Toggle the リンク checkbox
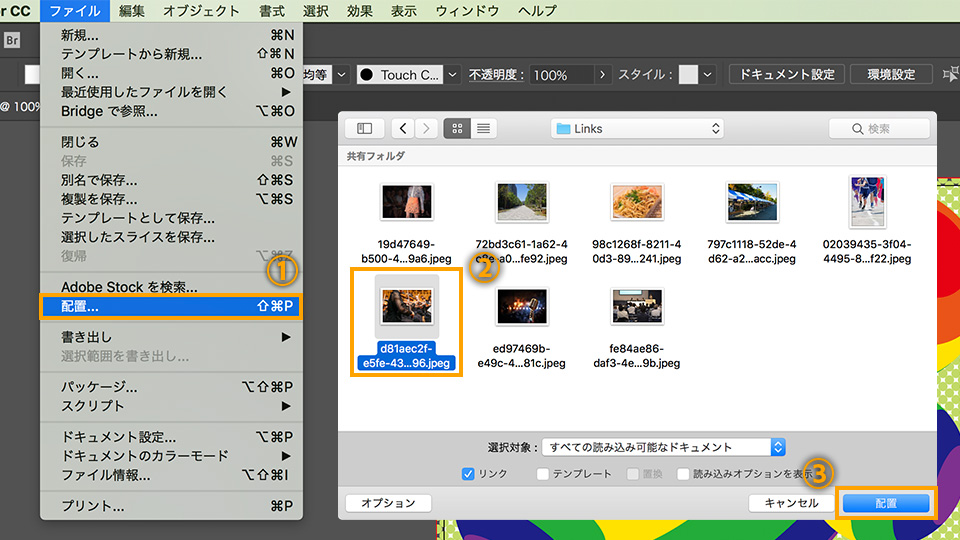Screen dimensions: 960x540 468,474
